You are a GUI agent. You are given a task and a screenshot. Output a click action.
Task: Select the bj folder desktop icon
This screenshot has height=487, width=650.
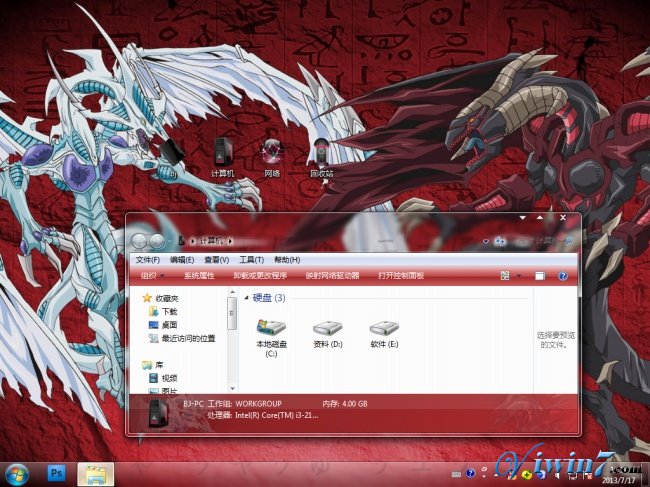173,159
